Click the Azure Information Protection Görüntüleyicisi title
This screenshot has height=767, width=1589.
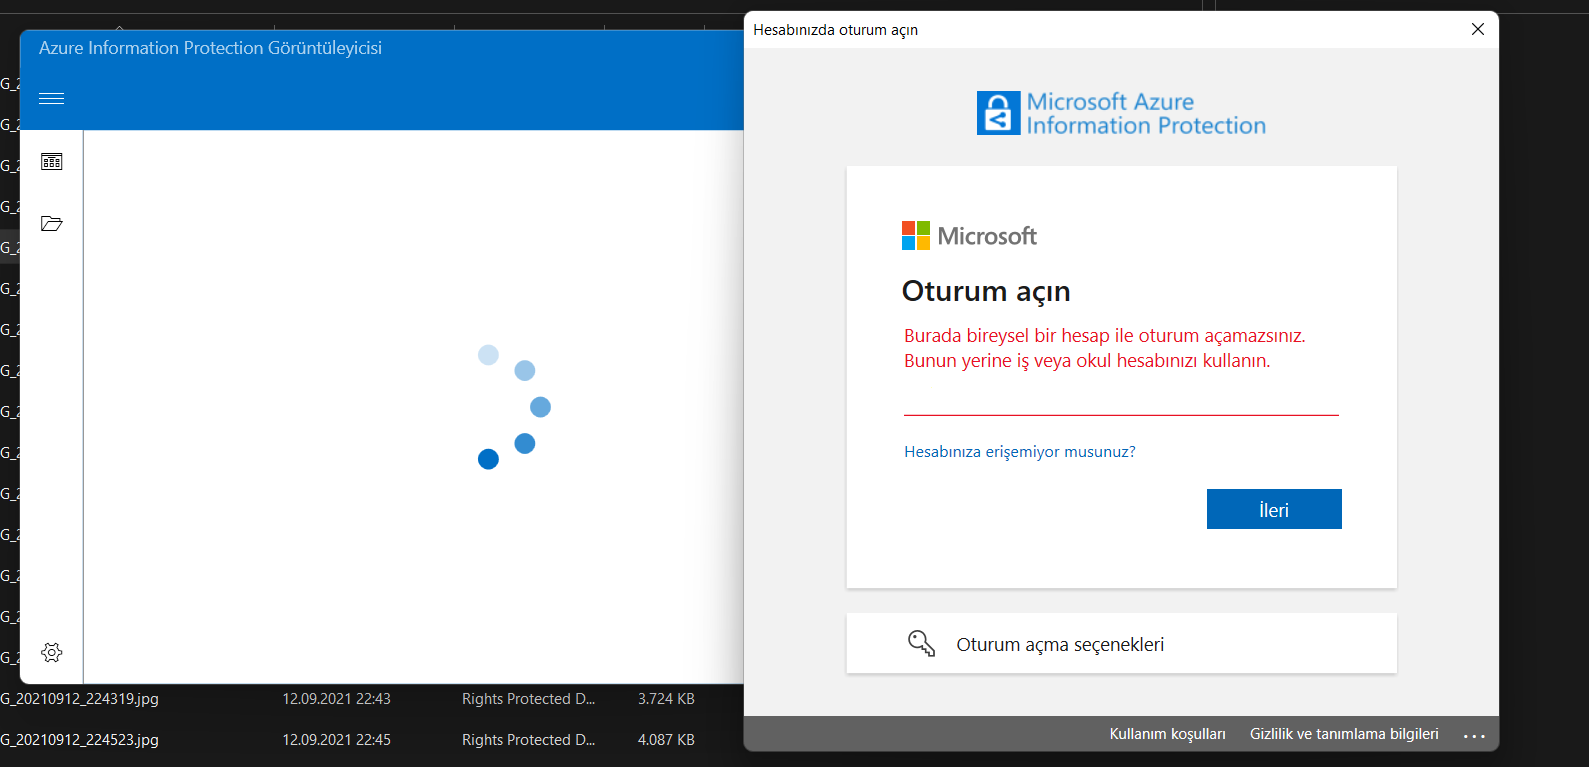point(210,48)
